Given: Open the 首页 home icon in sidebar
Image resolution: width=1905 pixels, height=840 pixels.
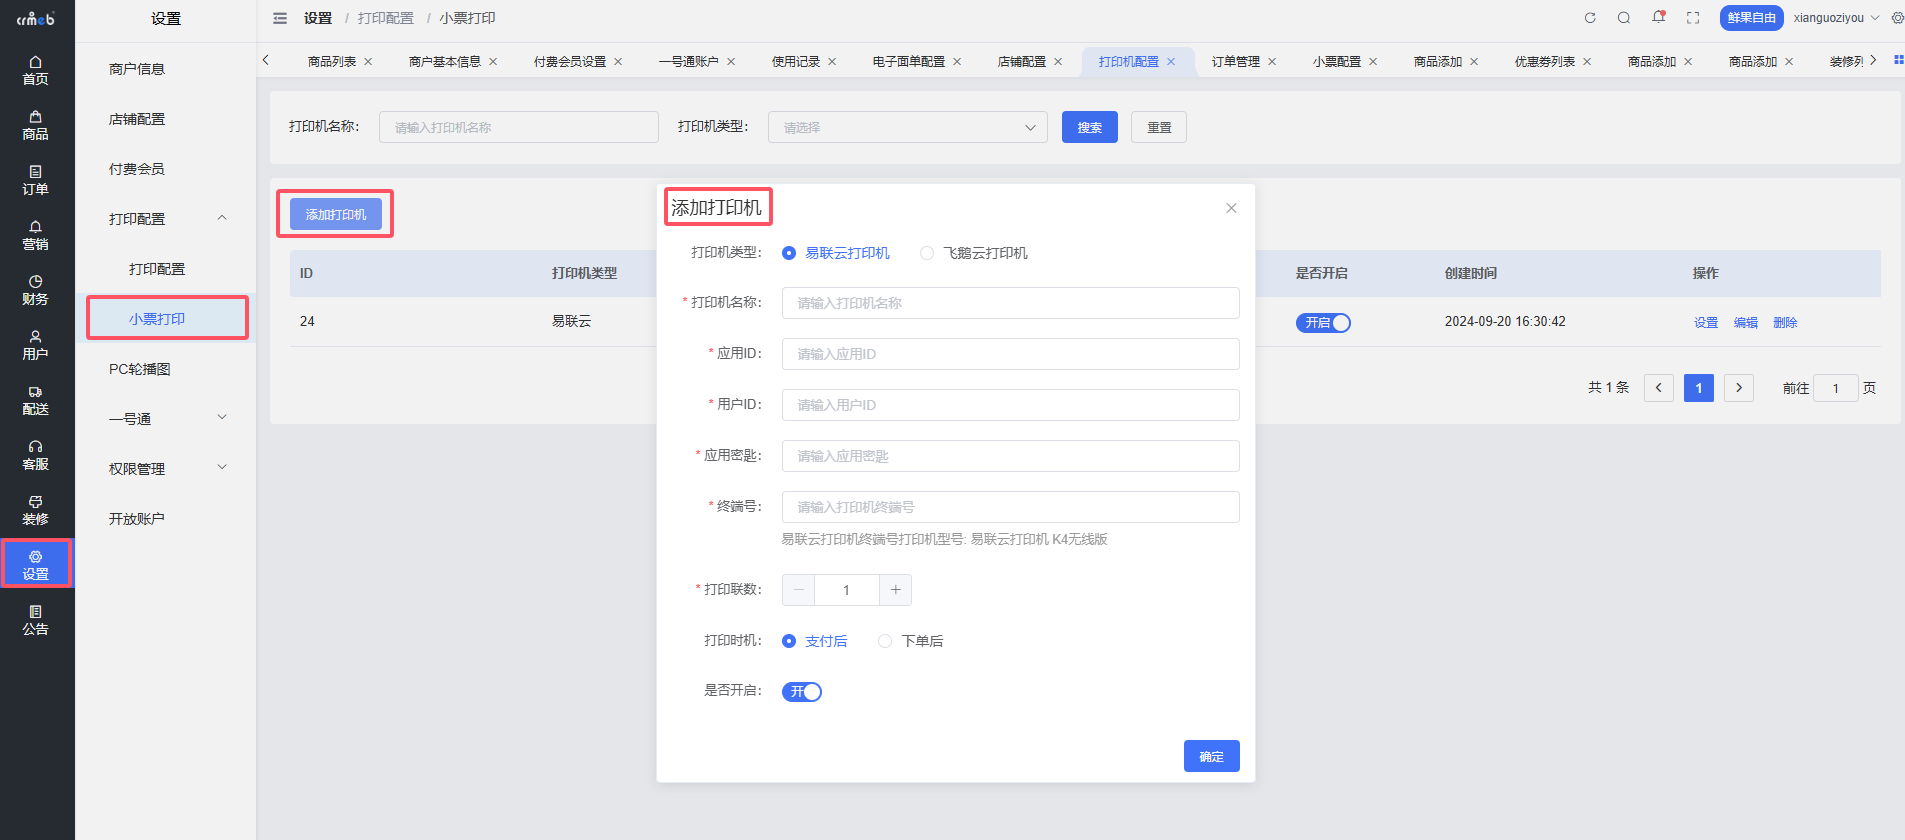Looking at the screenshot, I should 36,70.
